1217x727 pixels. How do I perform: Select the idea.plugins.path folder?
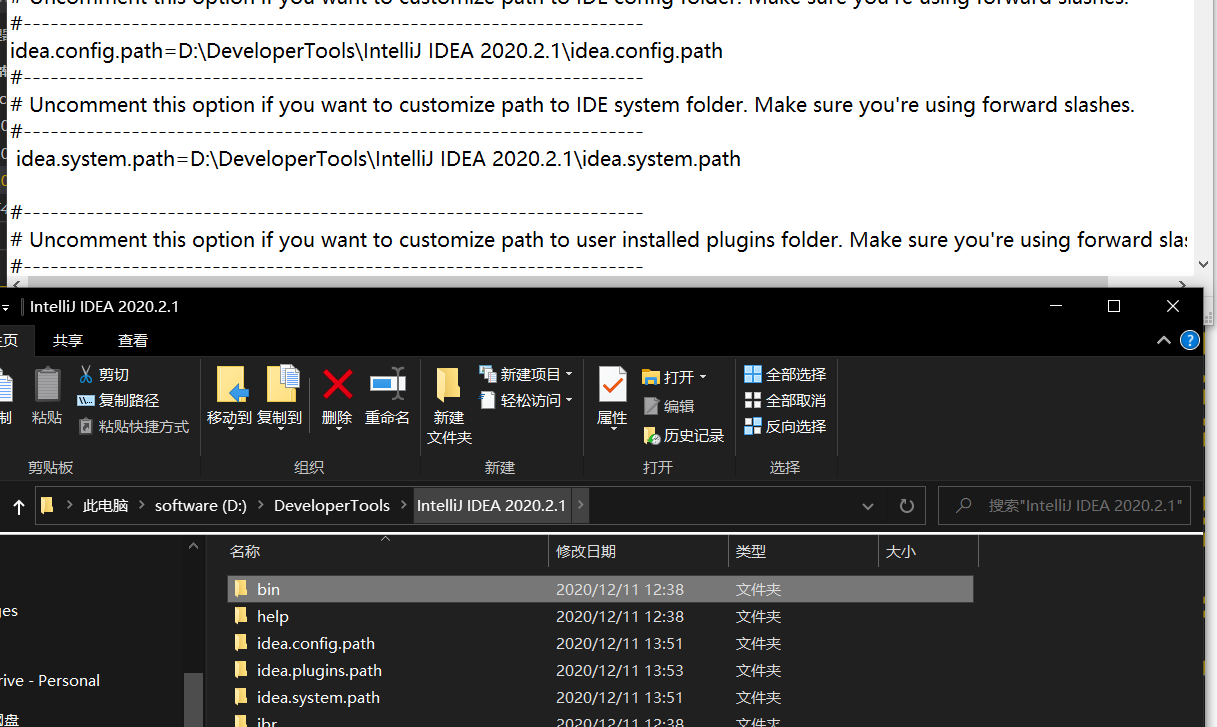coord(319,670)
